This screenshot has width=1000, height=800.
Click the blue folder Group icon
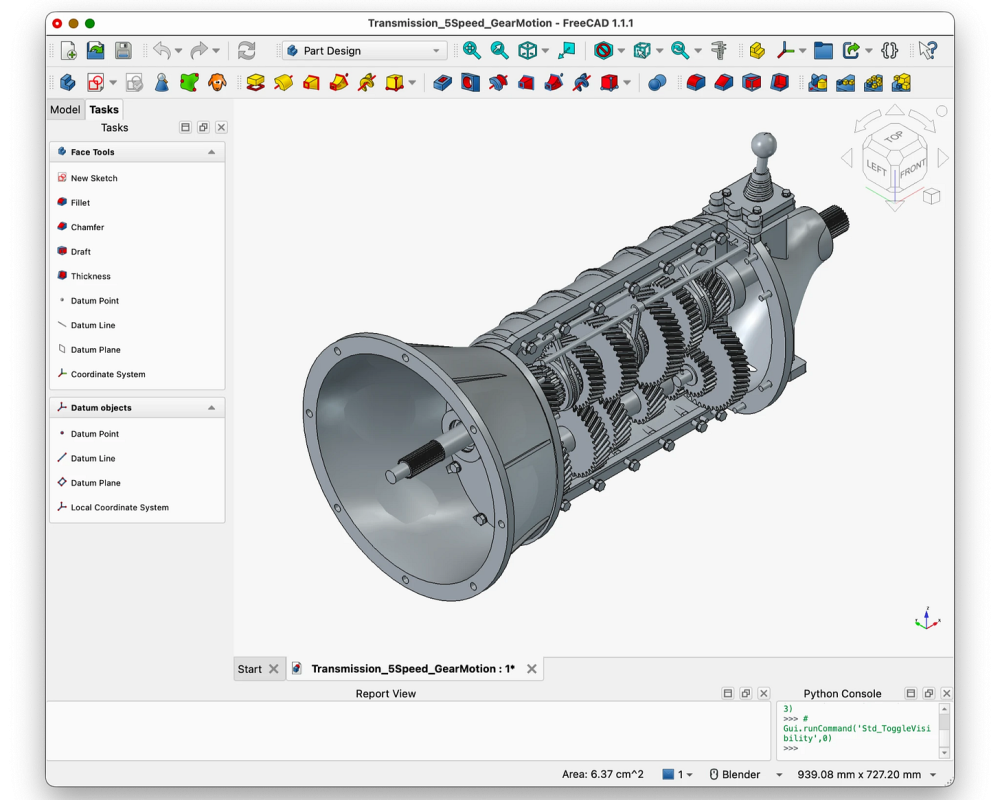click(x=823, y=50)
